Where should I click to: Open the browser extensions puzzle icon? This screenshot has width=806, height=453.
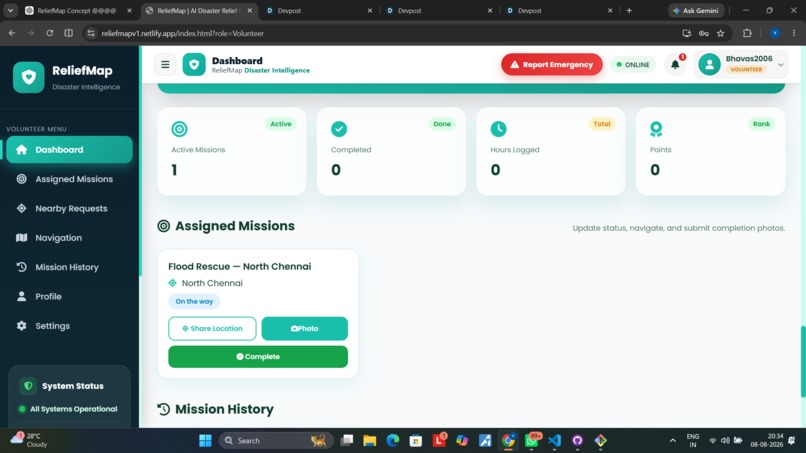747,33
